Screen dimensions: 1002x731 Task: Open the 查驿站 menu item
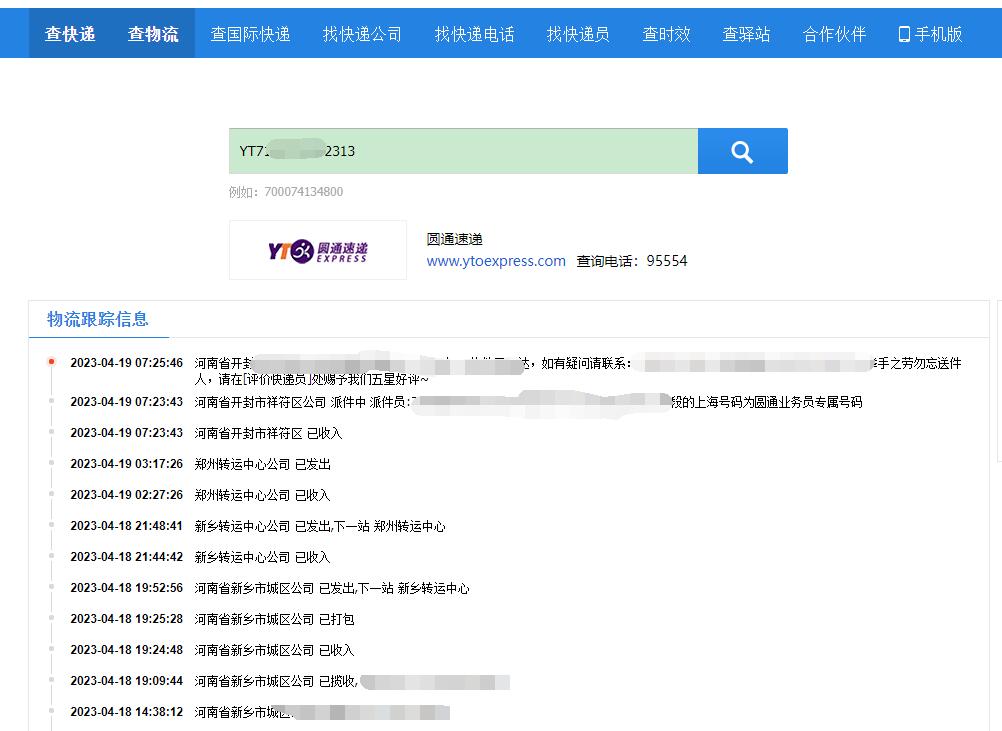[746, 33]
